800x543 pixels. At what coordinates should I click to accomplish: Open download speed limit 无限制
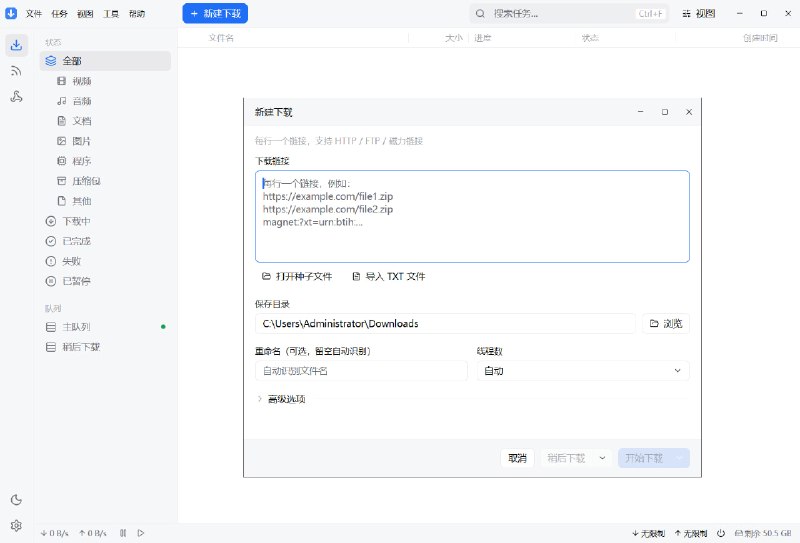(648, 533)
